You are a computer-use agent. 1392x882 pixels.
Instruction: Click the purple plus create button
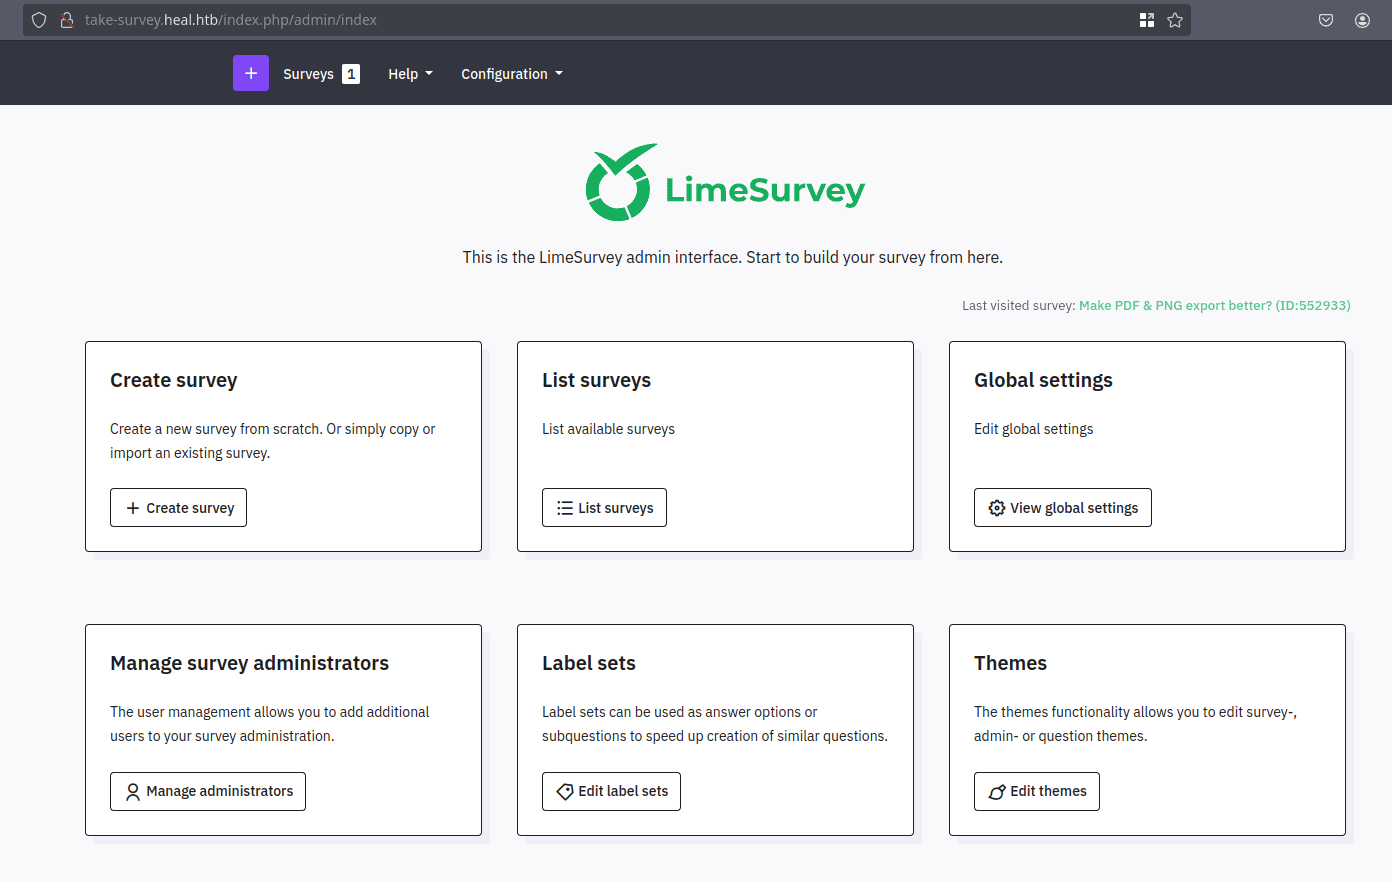[250, 73]
